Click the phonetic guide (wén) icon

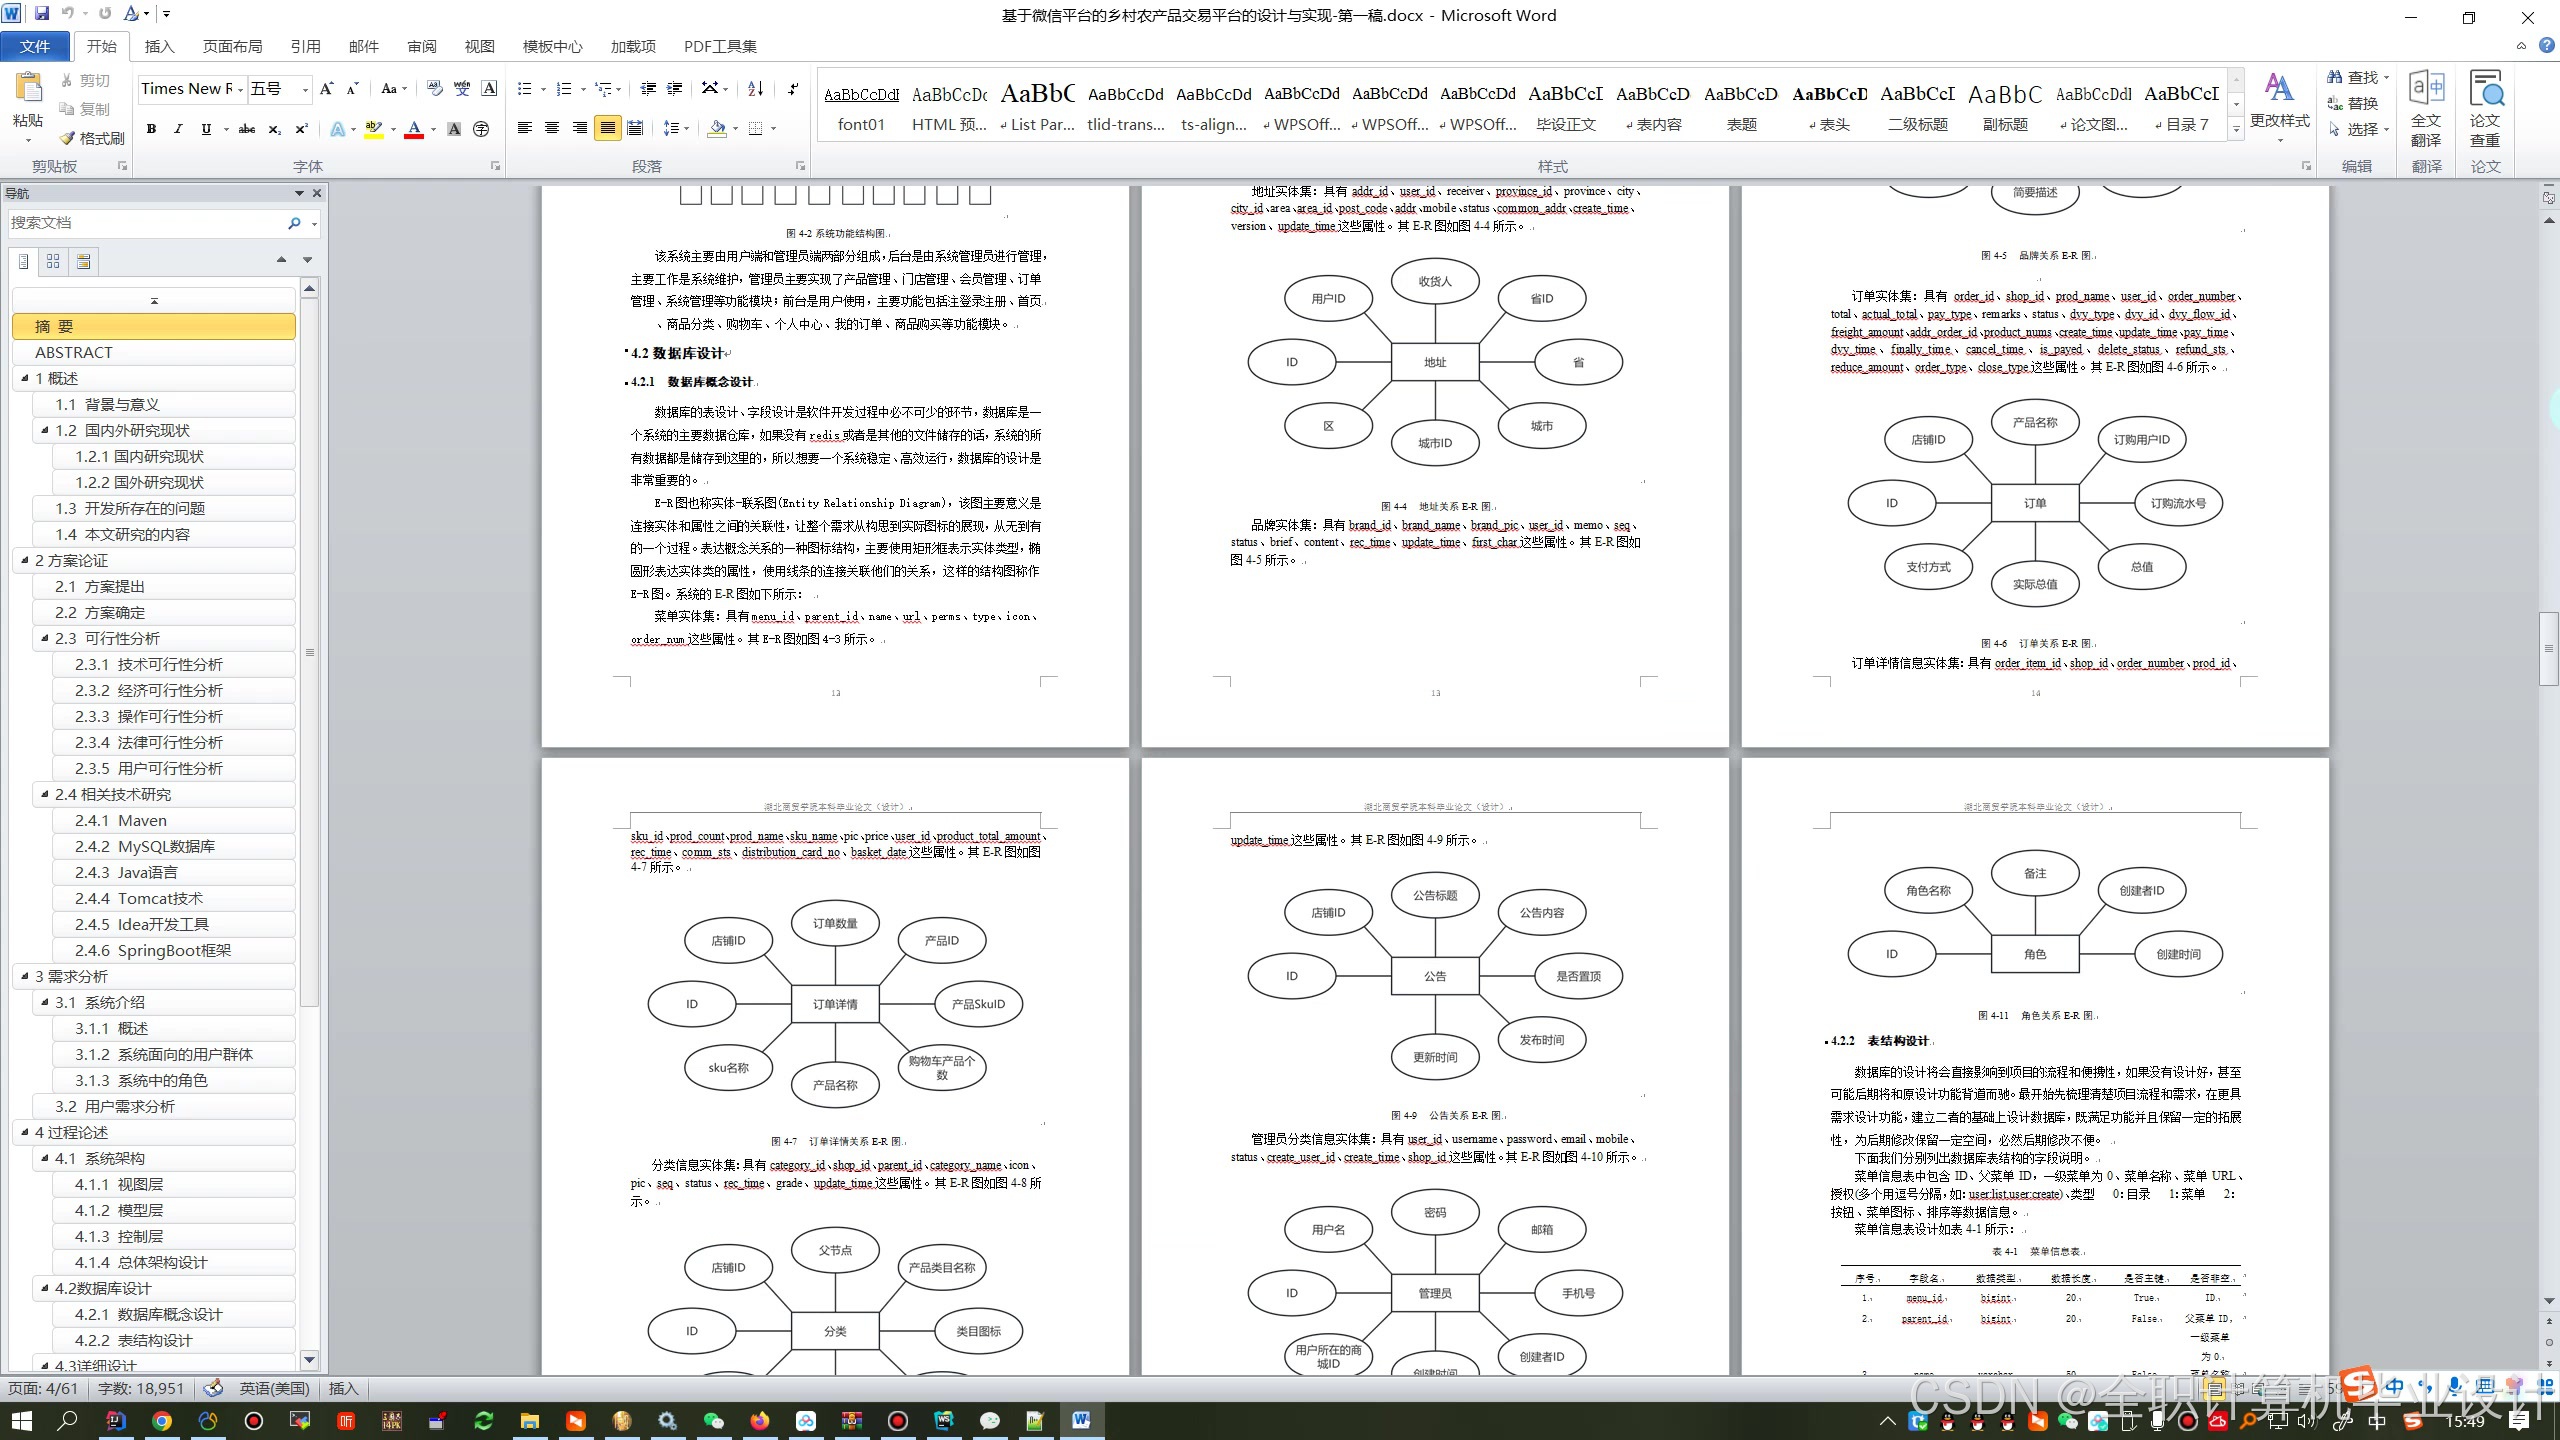coord(462,89)
